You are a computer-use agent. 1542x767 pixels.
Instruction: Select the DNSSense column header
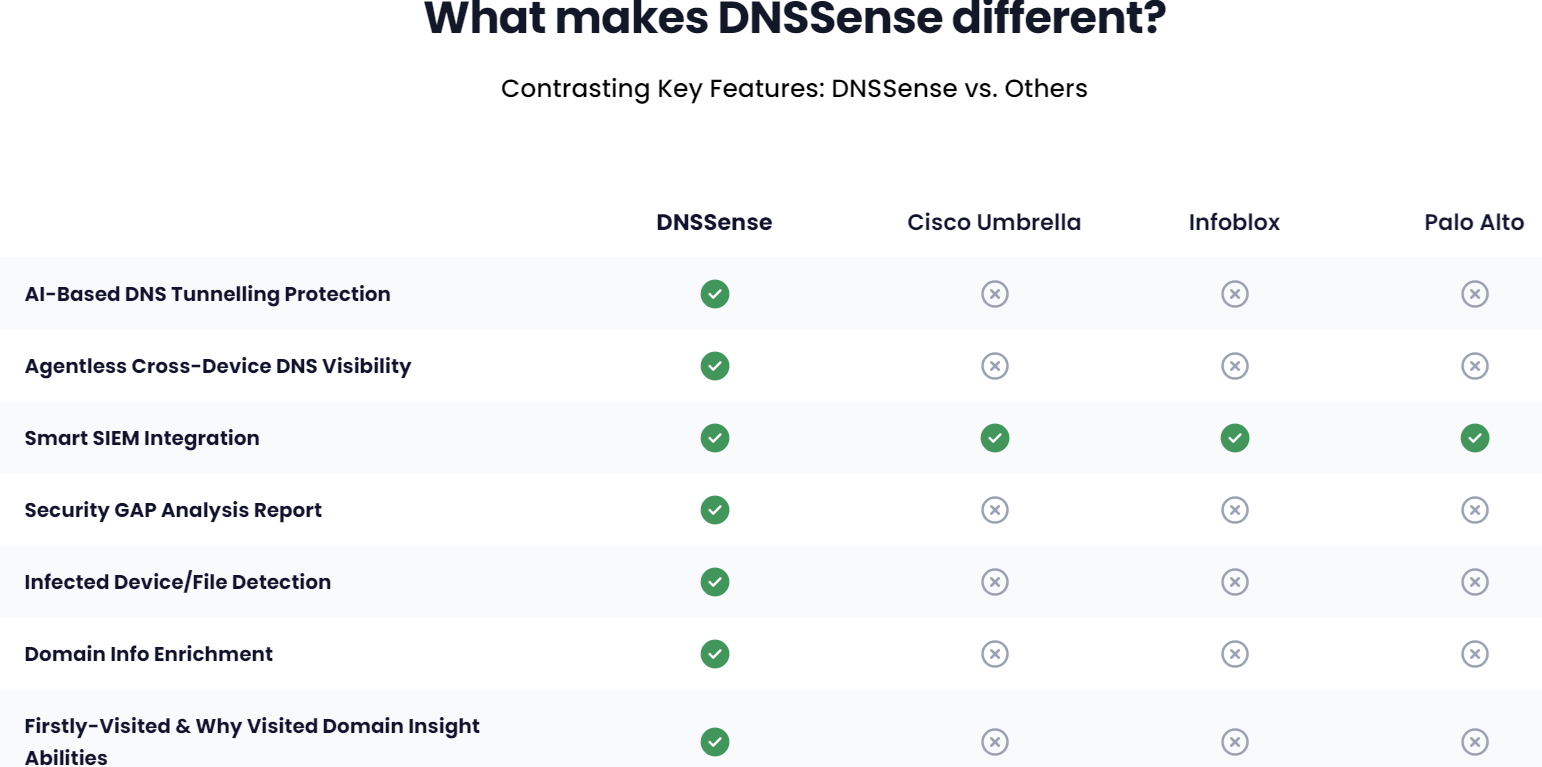tap(714, 222)
